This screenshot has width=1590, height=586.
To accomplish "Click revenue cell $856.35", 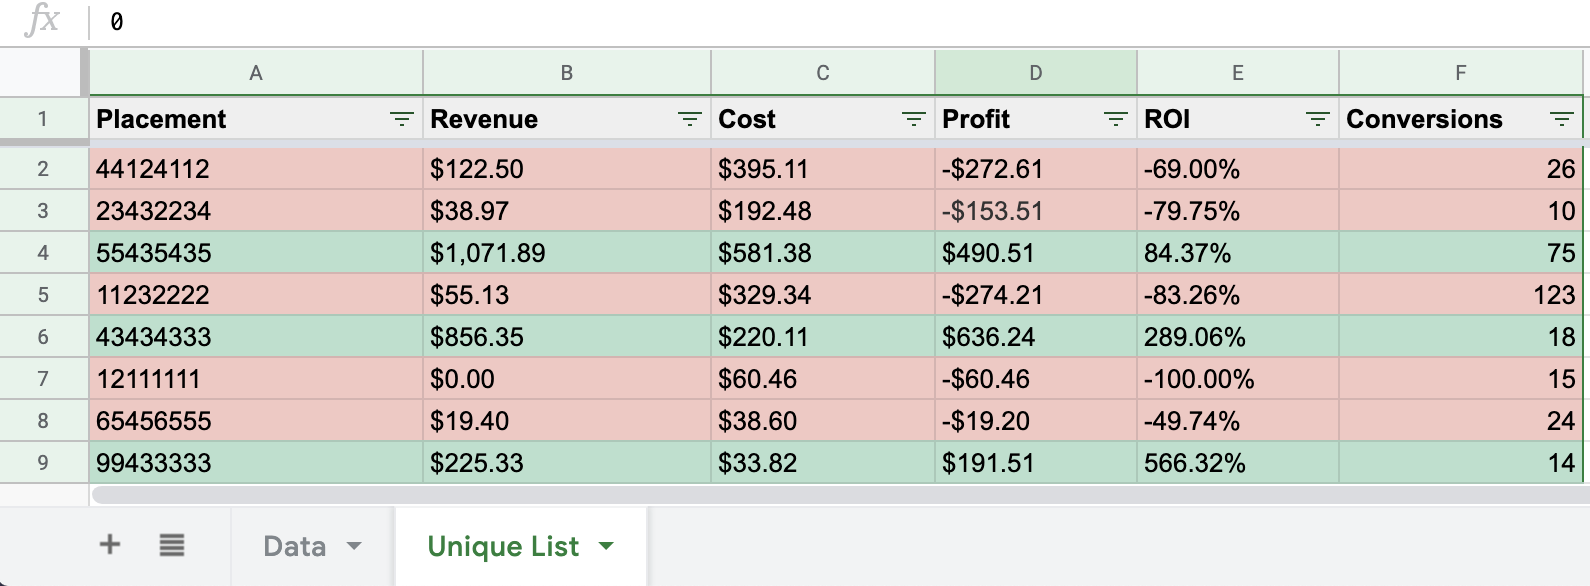I will click(567, 337).
